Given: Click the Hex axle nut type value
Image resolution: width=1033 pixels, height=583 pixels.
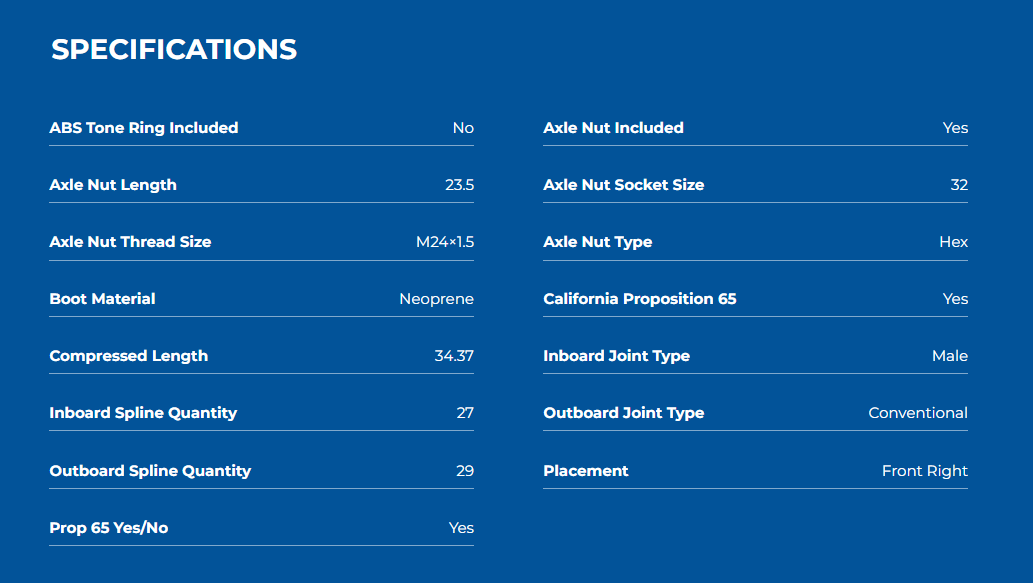Looking at the screenshot, I should [953, 242].
